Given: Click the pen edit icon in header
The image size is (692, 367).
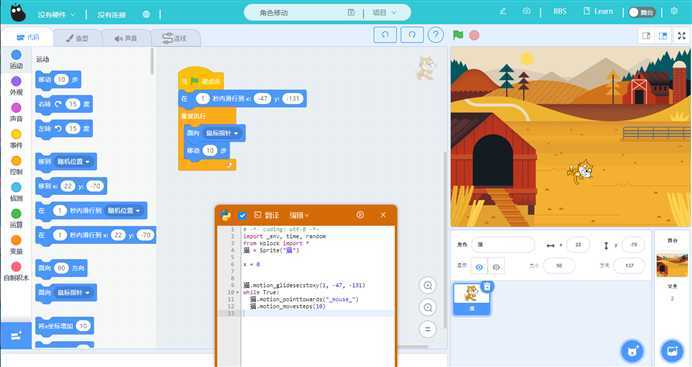Looking at the screenshot, I should coord(503,11).
